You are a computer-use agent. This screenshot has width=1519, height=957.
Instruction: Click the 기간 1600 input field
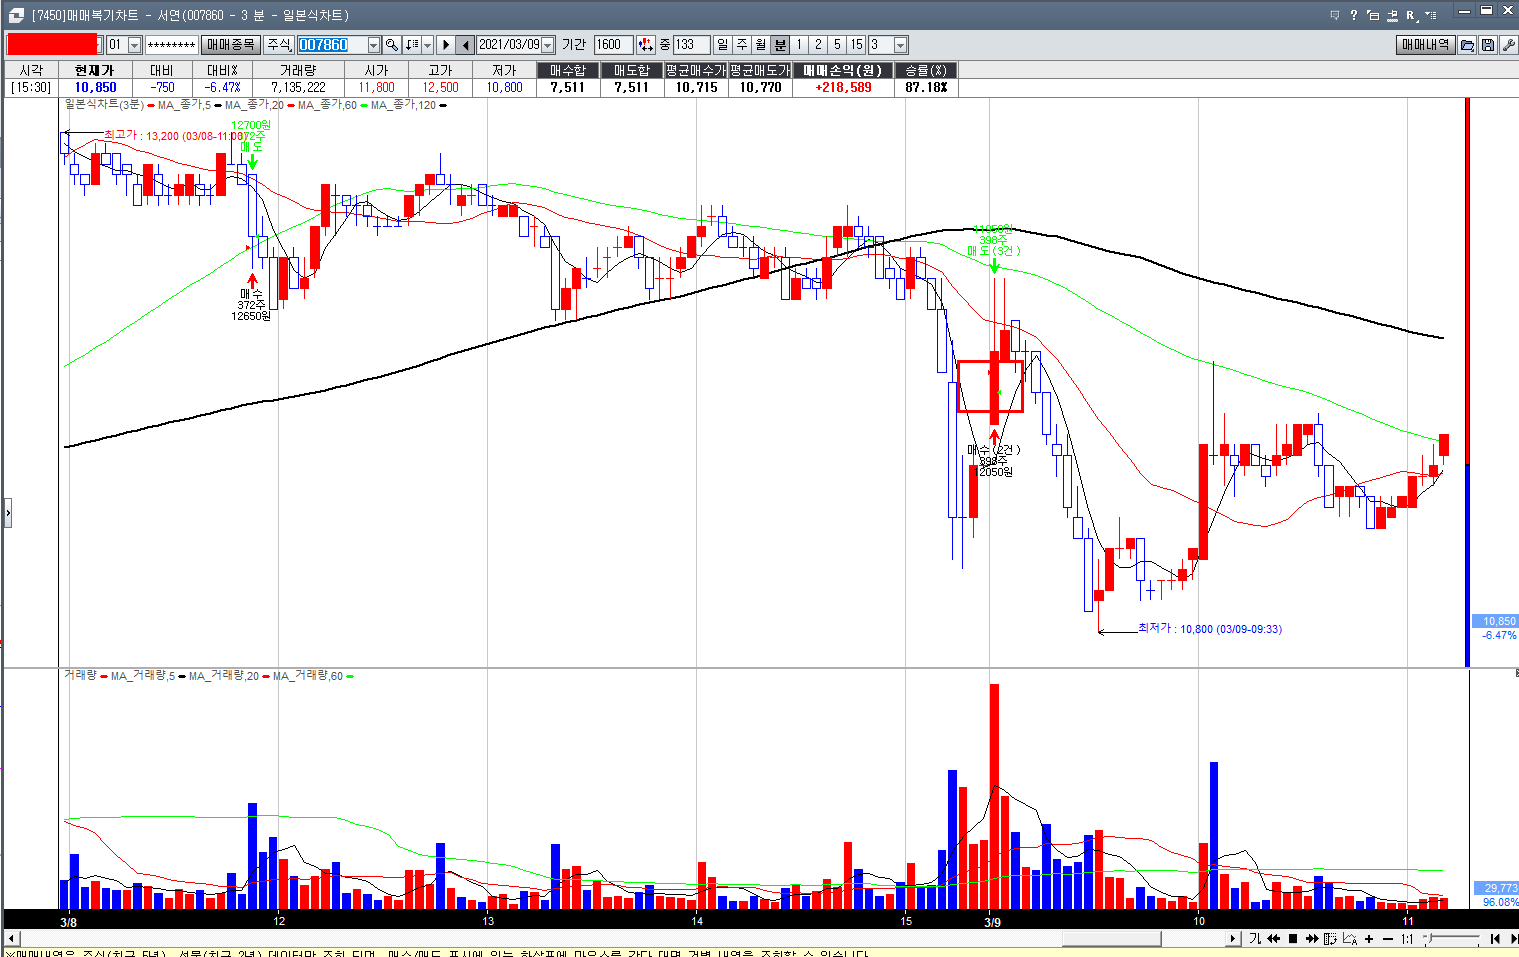point(613,45)
